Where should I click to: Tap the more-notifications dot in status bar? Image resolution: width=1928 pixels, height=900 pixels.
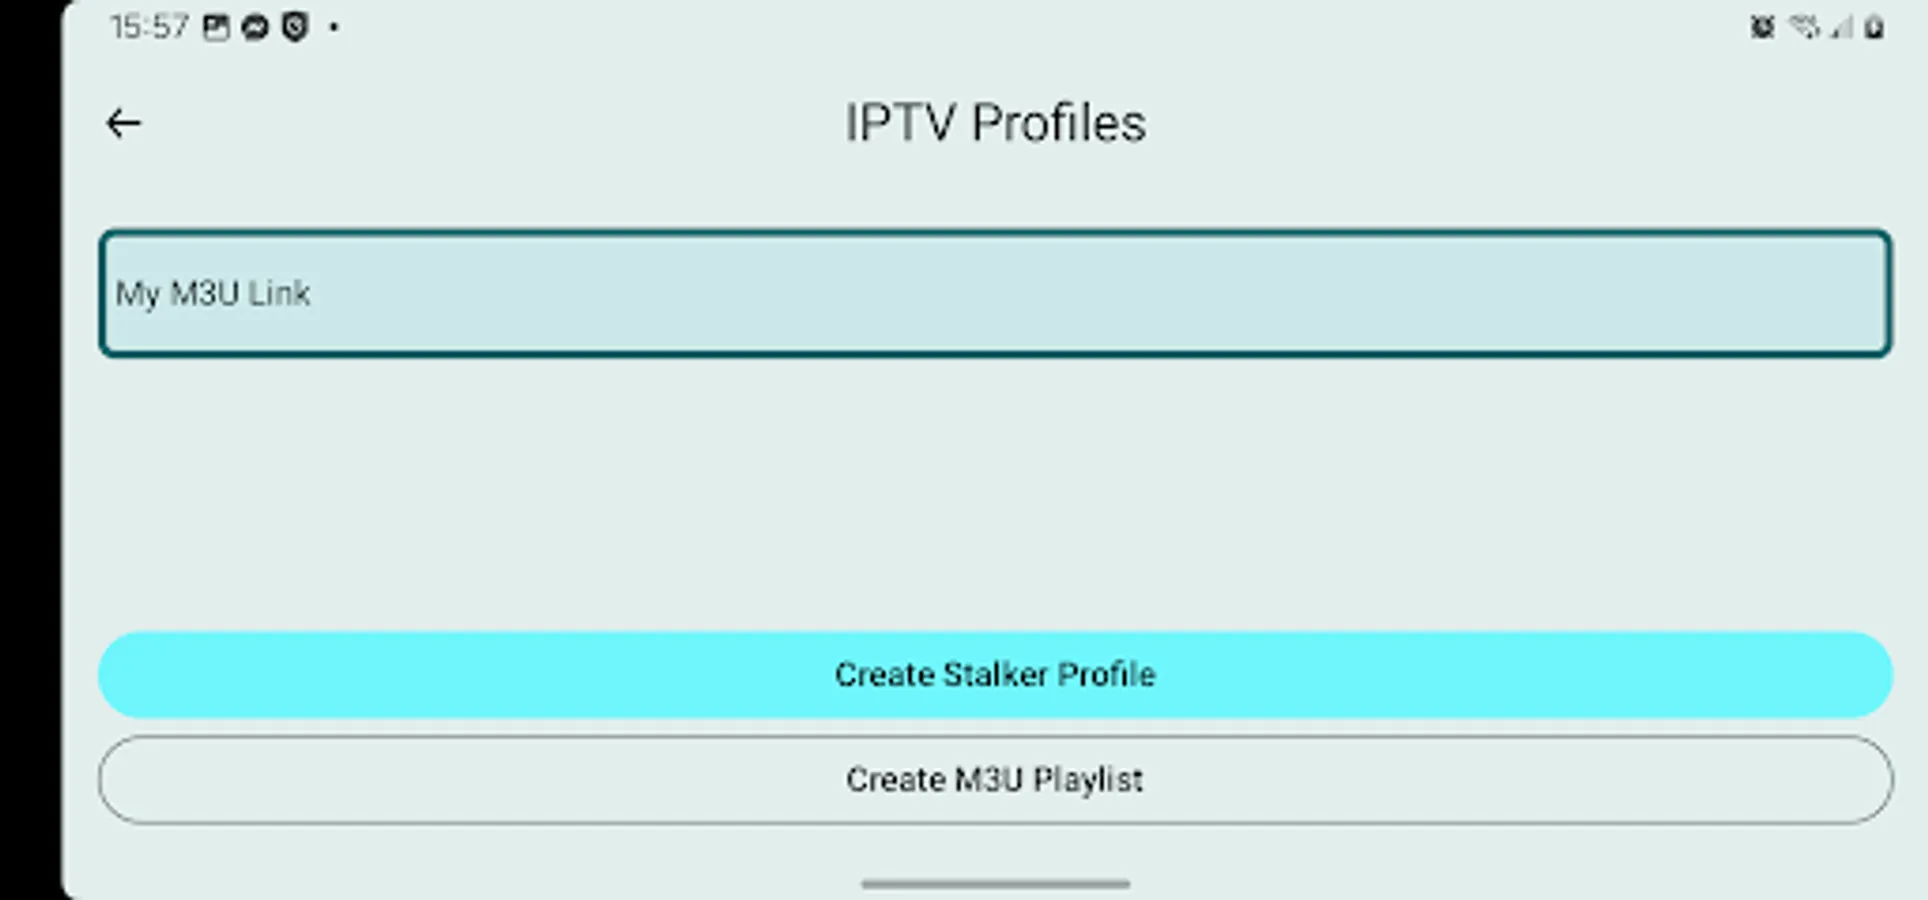[x=334, y=27]
